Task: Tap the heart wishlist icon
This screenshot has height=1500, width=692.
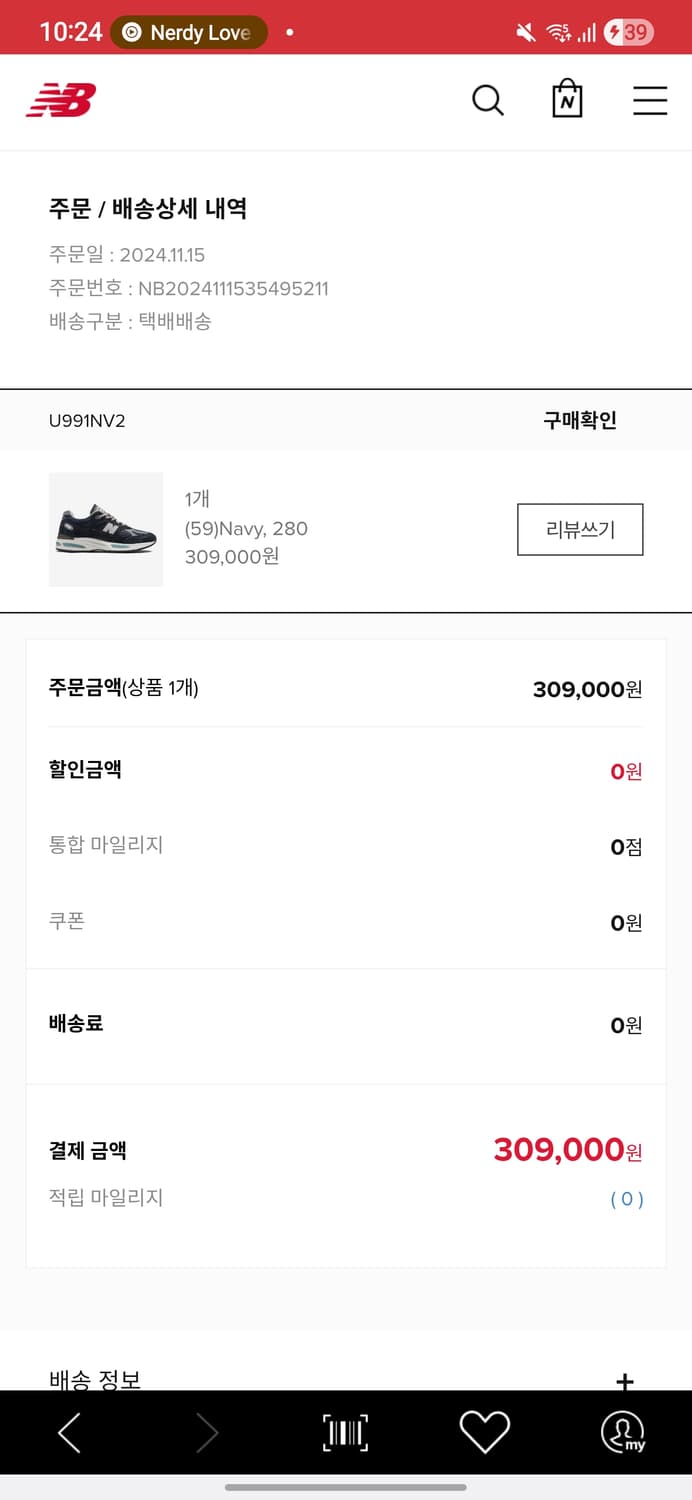Action: coord(484,1432)
